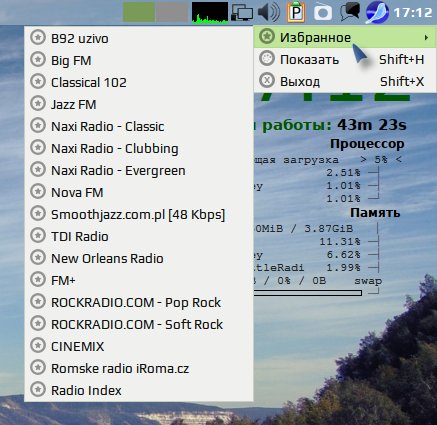
Task: Tune to Romske radio iRoma.cz
Action: (x=139, y=368)
